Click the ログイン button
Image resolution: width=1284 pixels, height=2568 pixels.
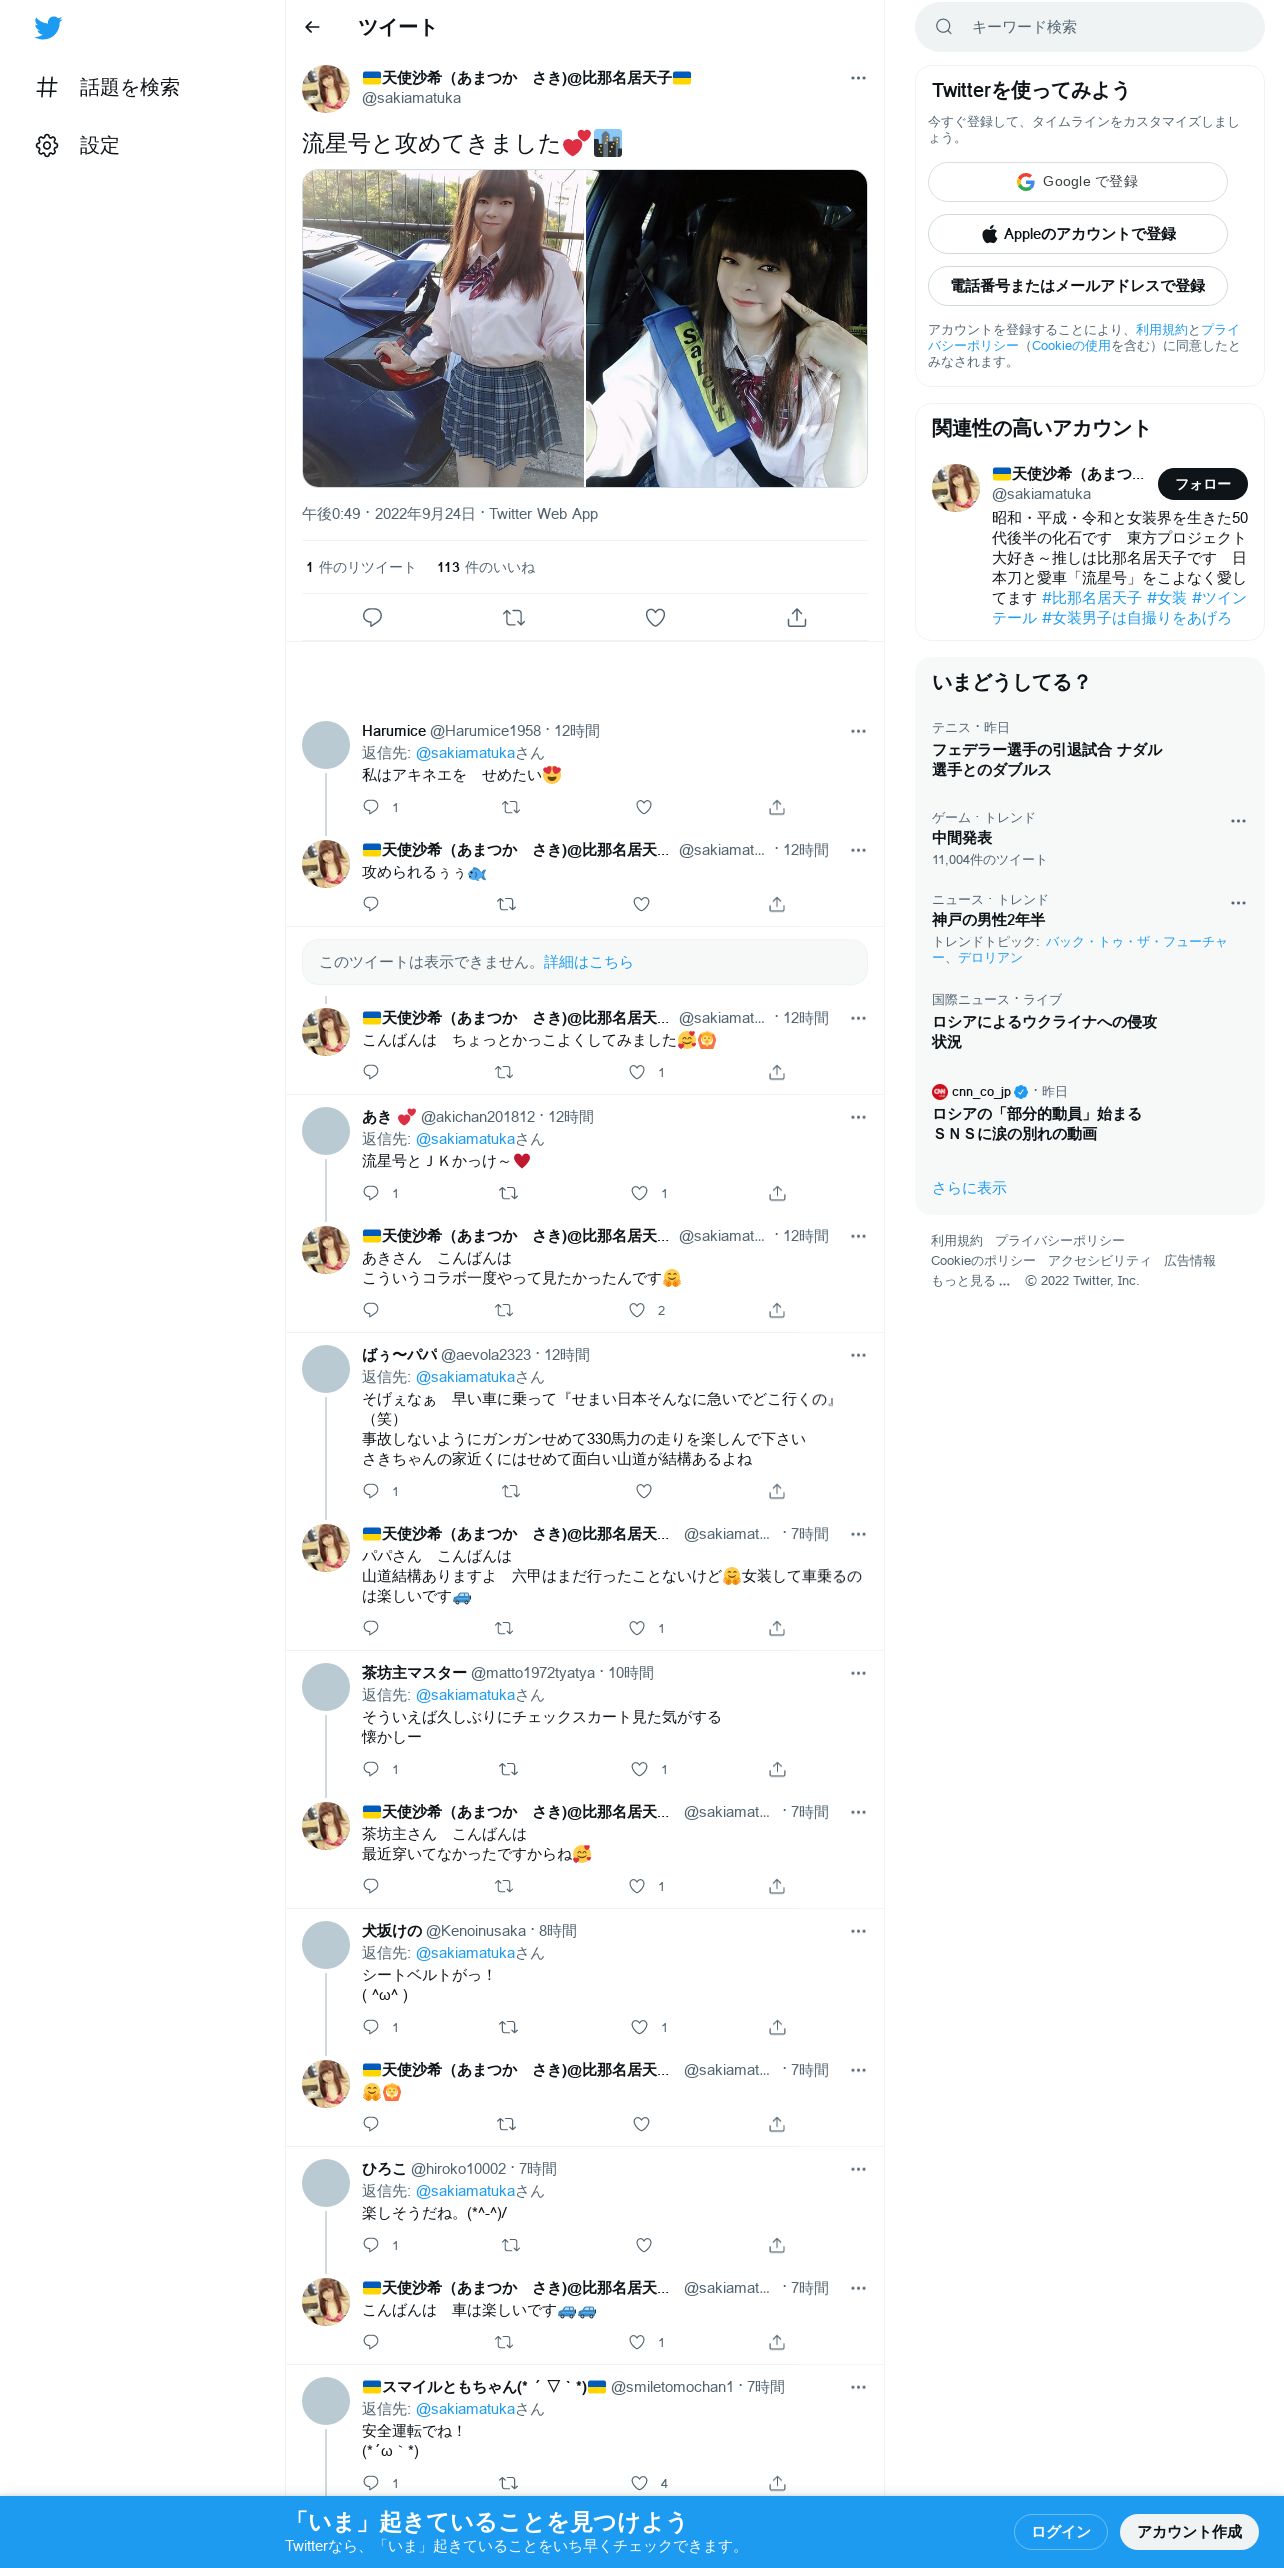click(x=1060, y=2531)
